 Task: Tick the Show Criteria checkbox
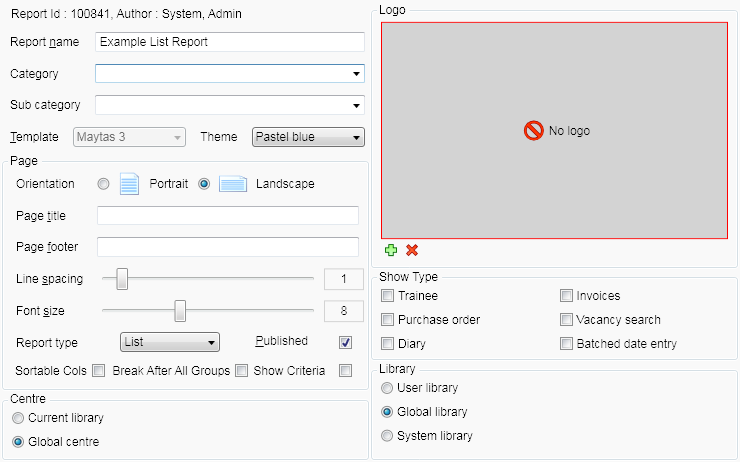pyautogui.click(x=345, y=371)
